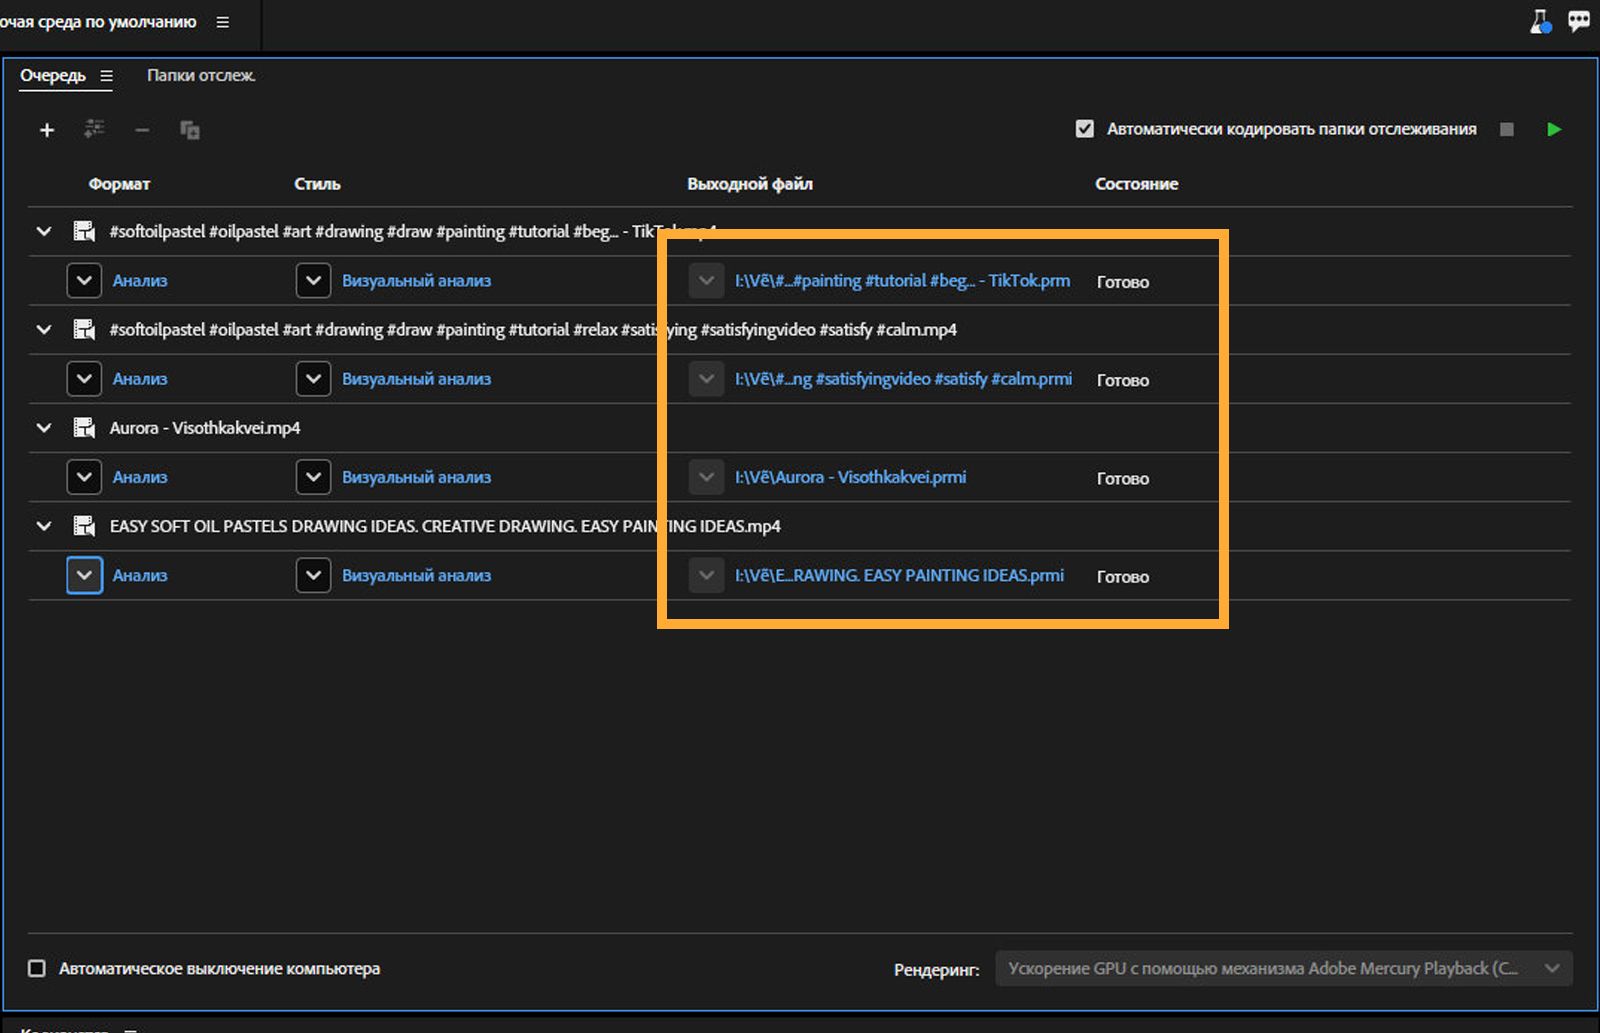
Task: Open the feedback speech bubble icon
Action: 1579,21
